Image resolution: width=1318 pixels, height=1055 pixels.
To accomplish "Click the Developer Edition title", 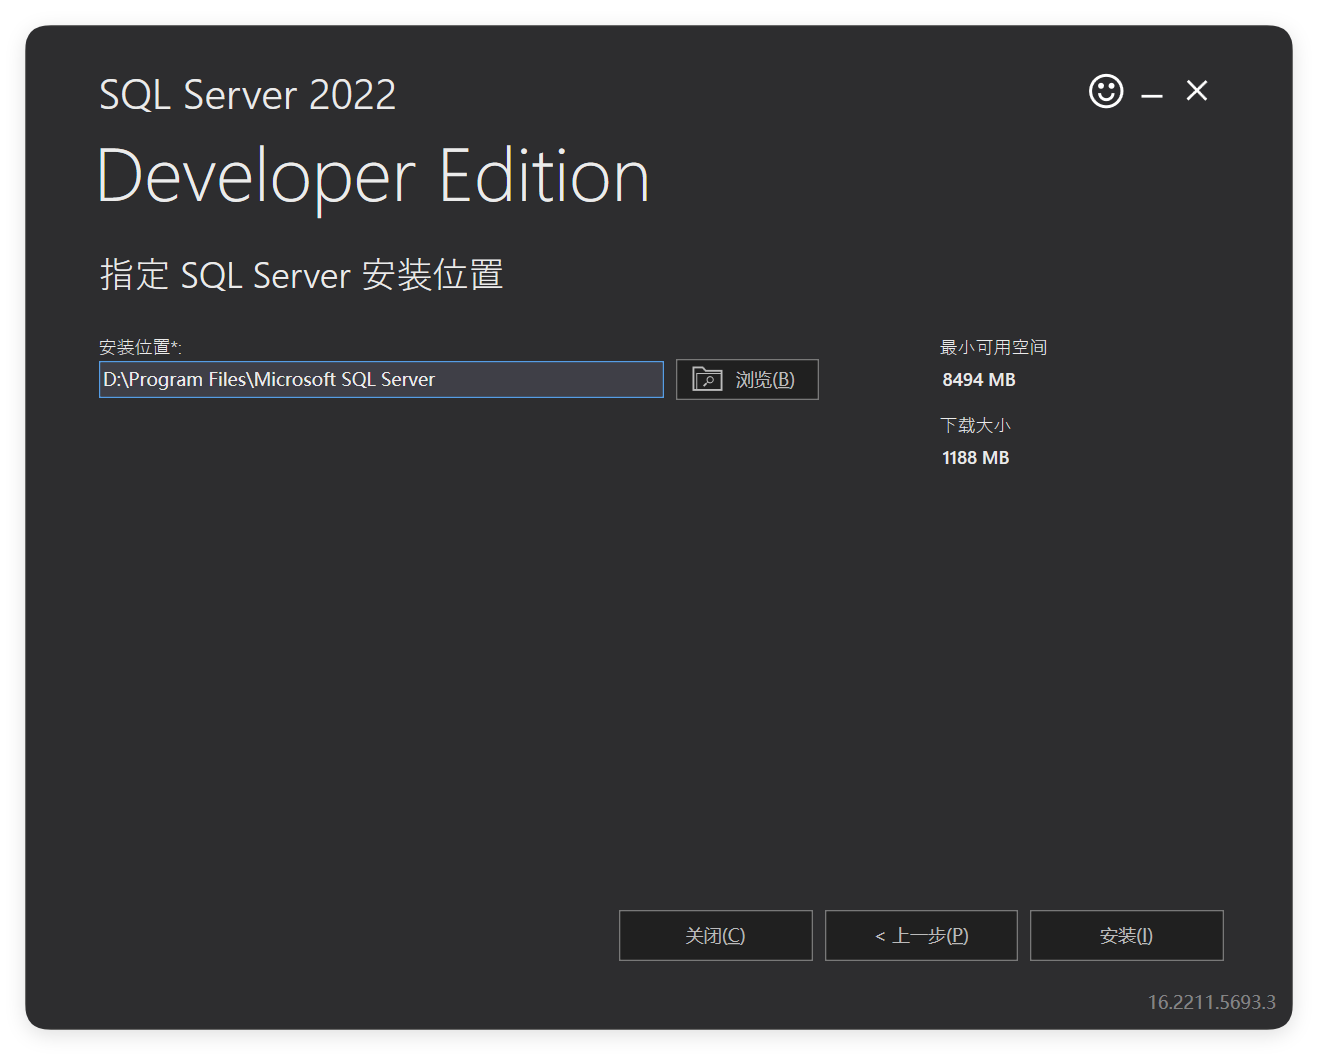I will (374, 176).
